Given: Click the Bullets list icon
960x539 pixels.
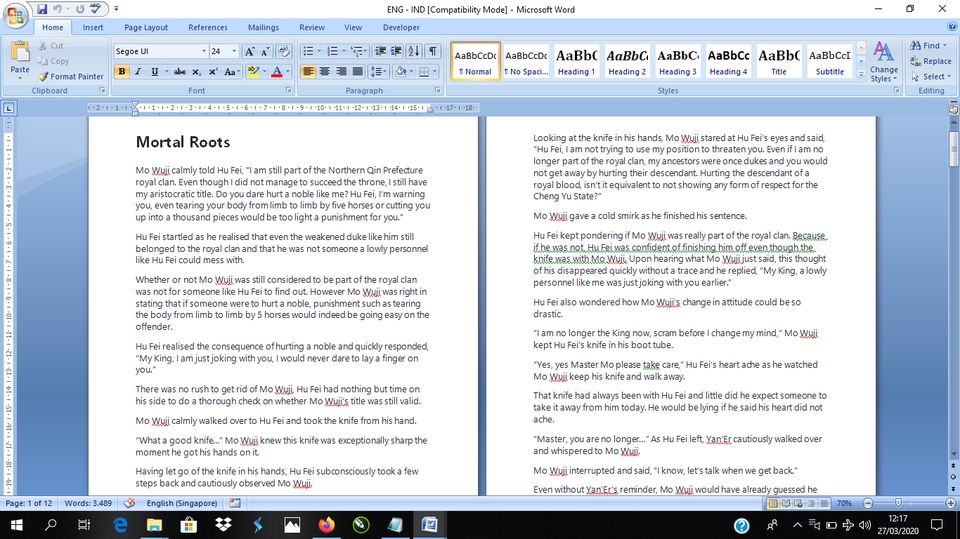Looking at the screenshot, I should (x=309, y=51).
